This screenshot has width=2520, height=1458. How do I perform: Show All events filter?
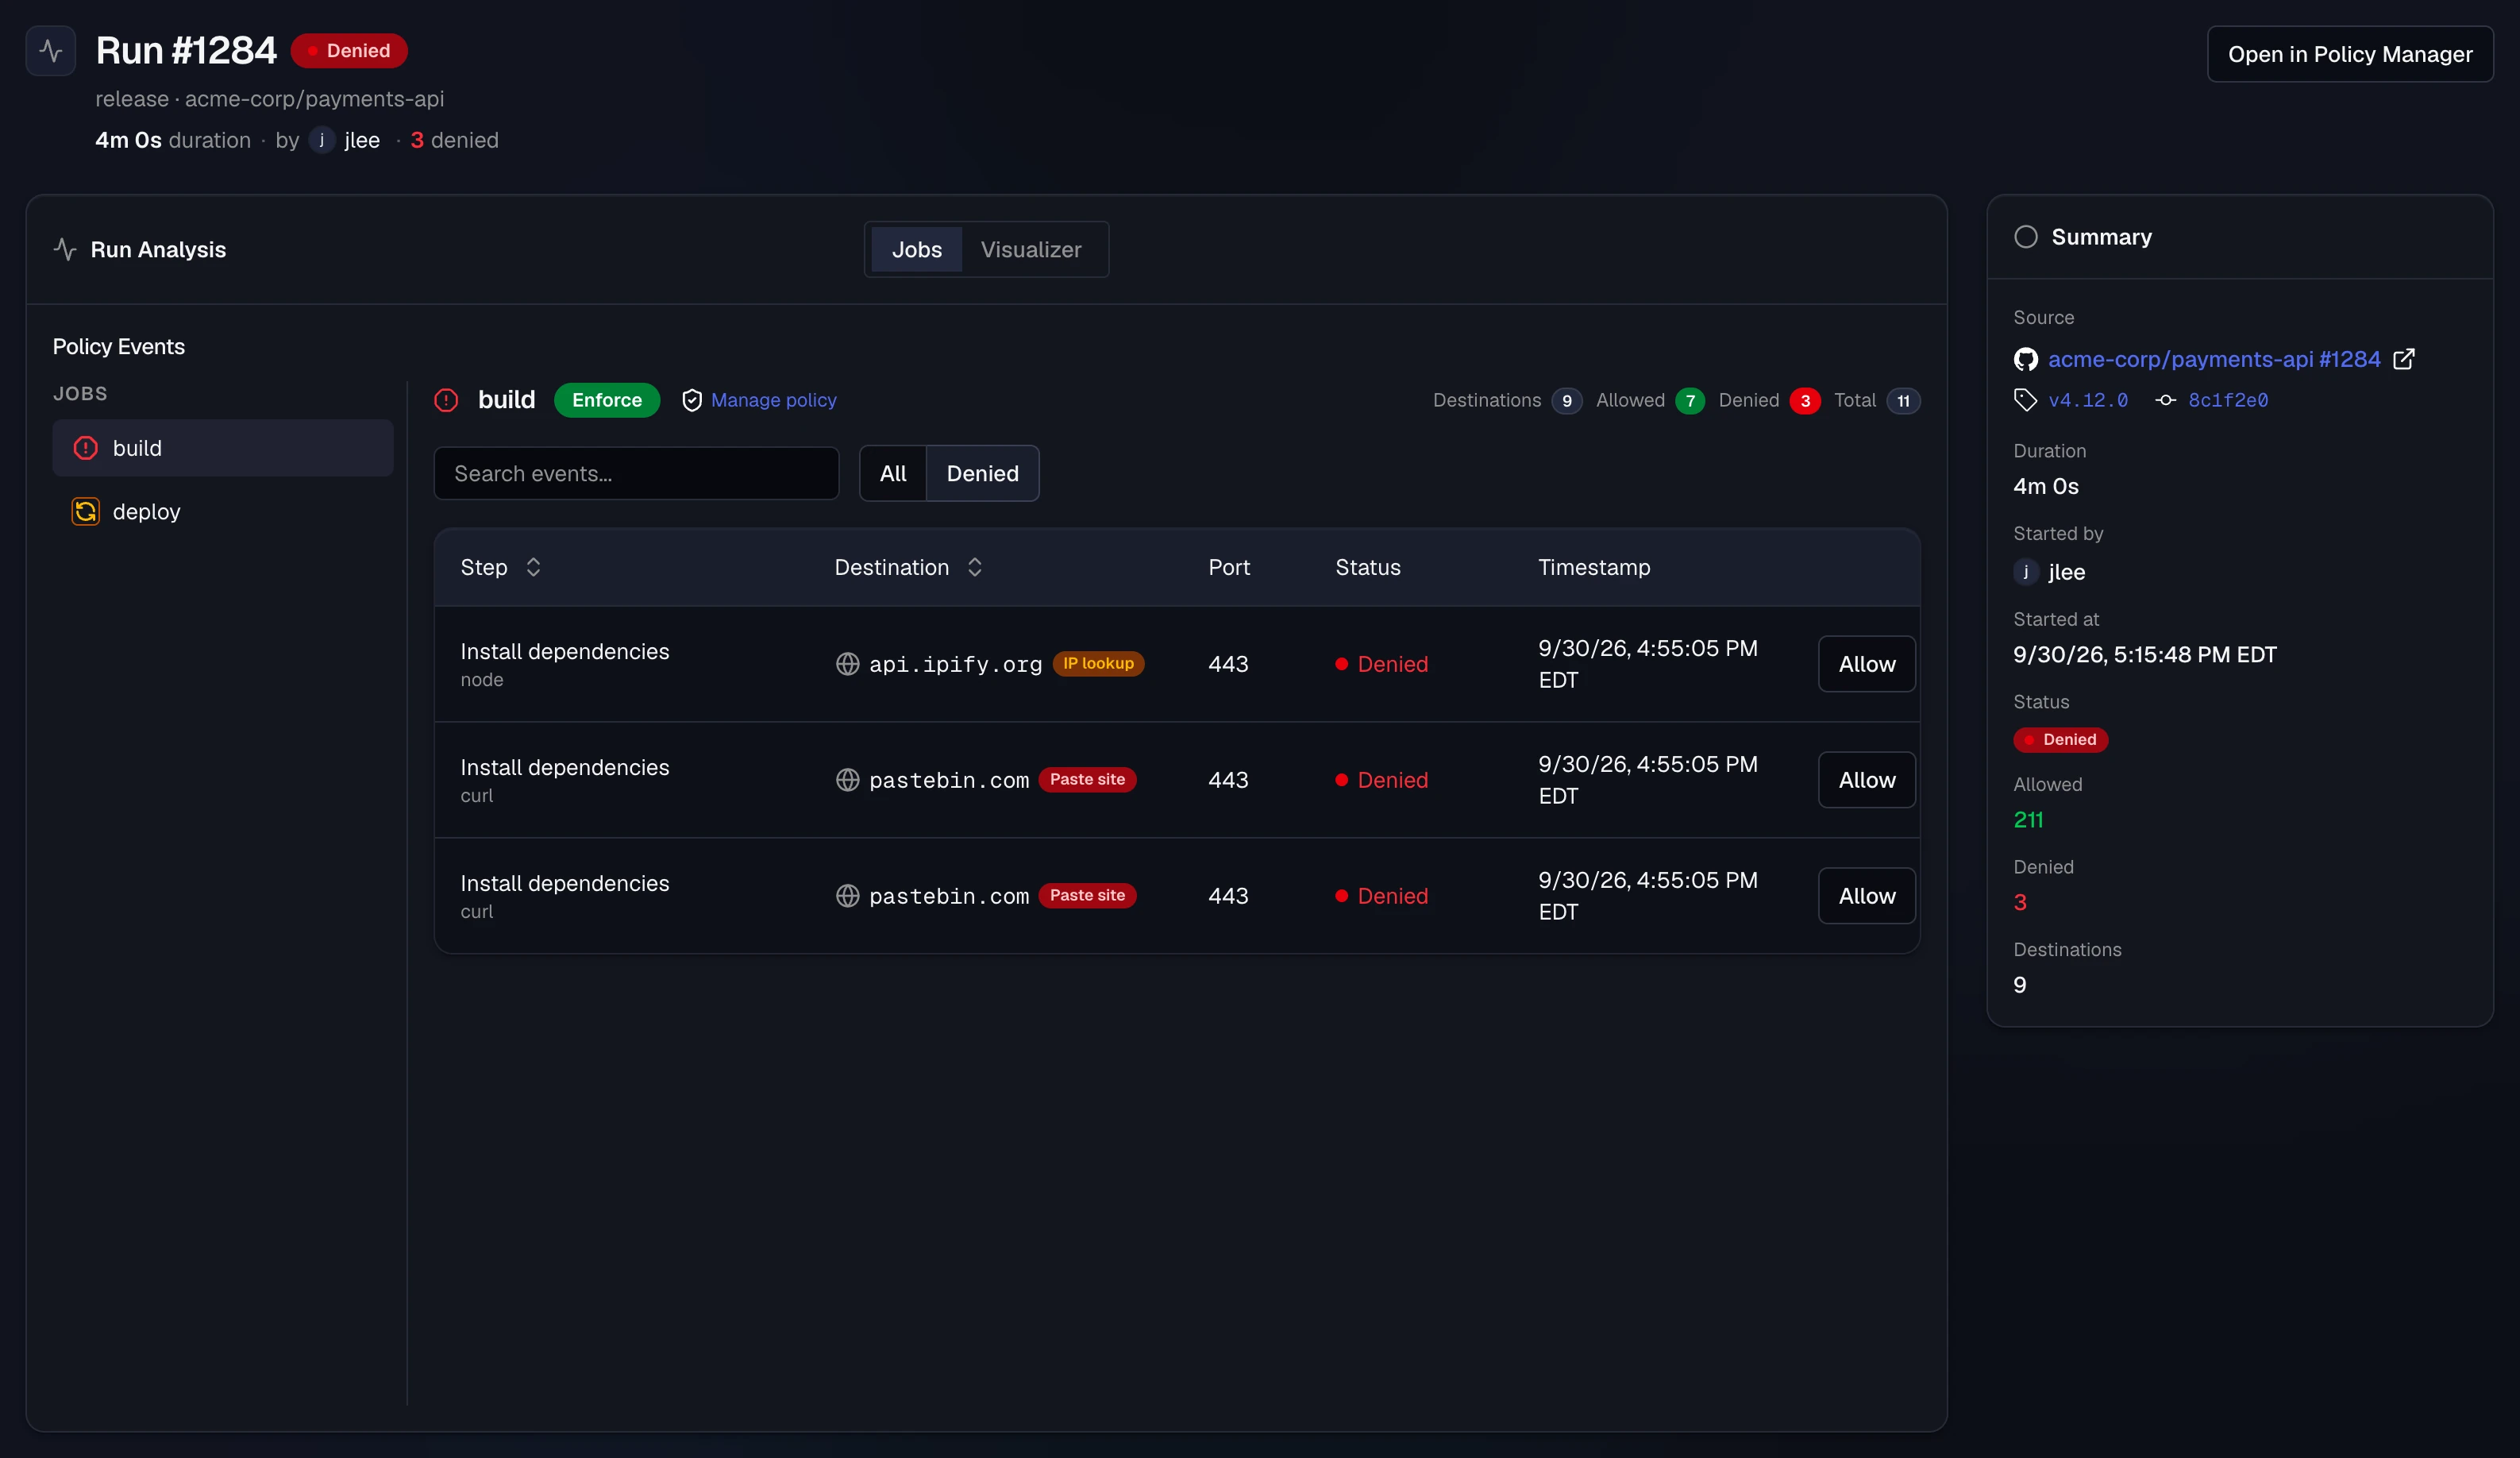click(x=893, y=473)
